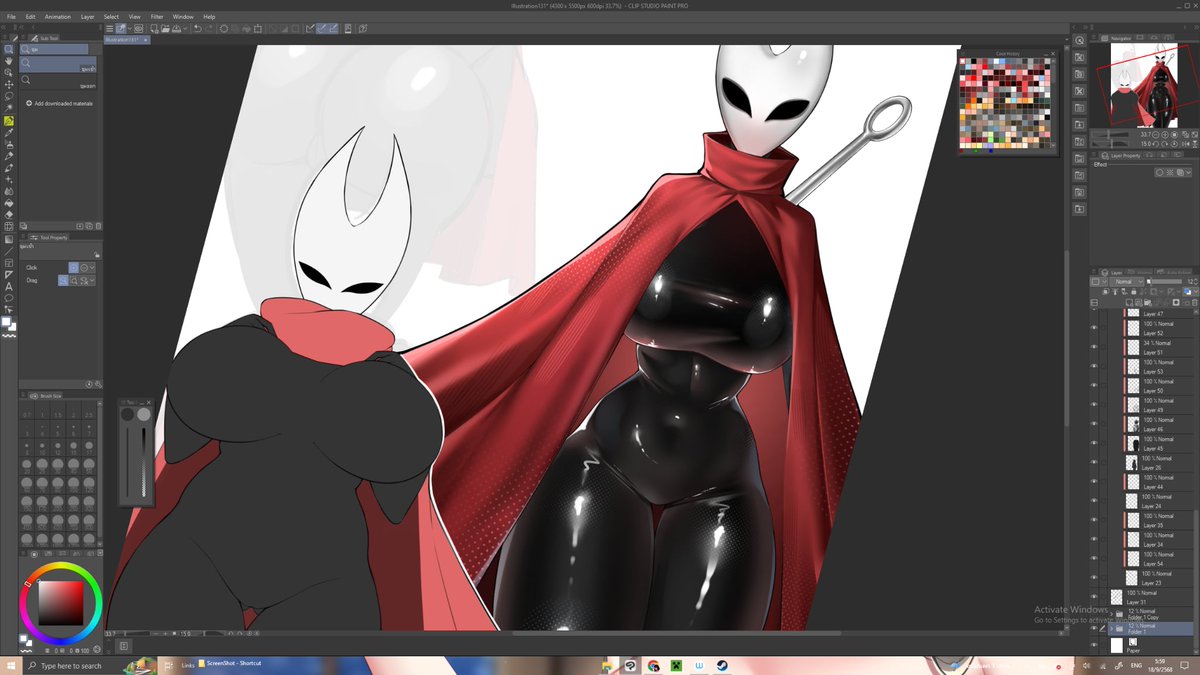
Task: Open ScreenShot - Shortcut taskbar item
Action: pyautogui.click(x=229, y=664)
